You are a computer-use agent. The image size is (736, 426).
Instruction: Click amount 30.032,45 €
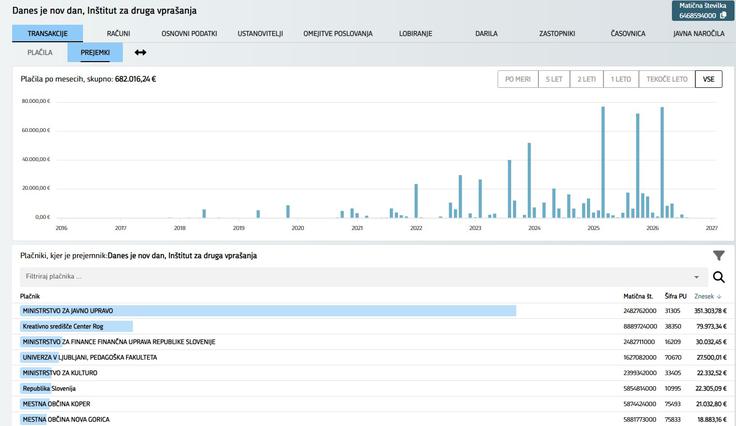coord(711,342)
